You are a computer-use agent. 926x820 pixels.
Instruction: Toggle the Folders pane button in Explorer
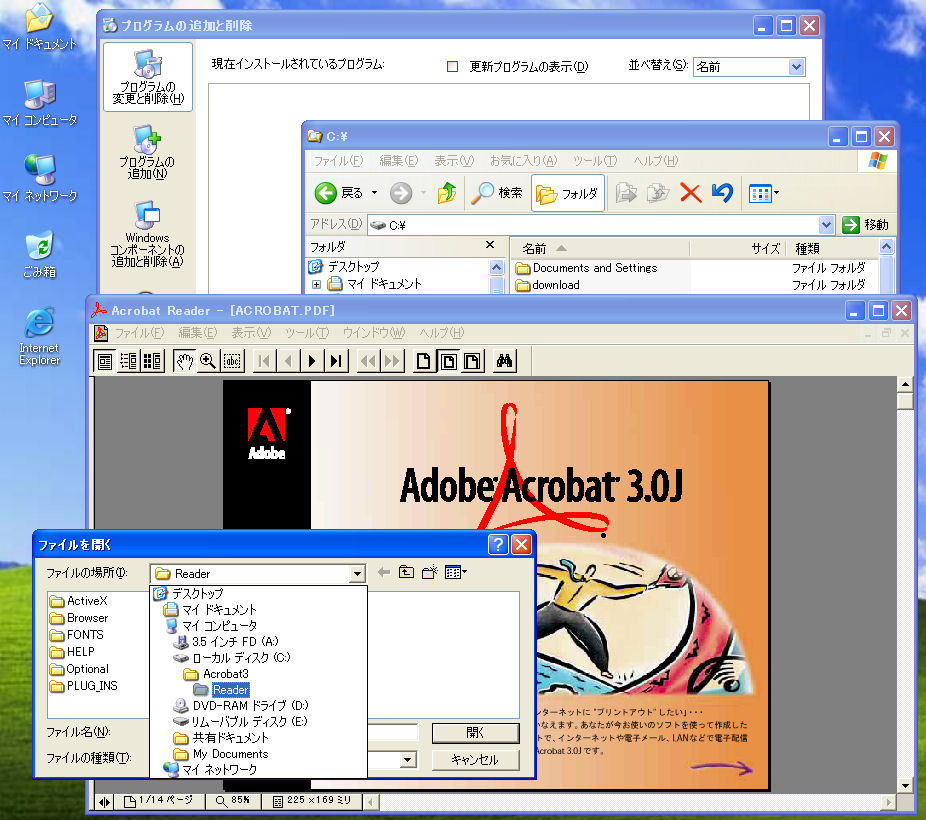point(568,193)
